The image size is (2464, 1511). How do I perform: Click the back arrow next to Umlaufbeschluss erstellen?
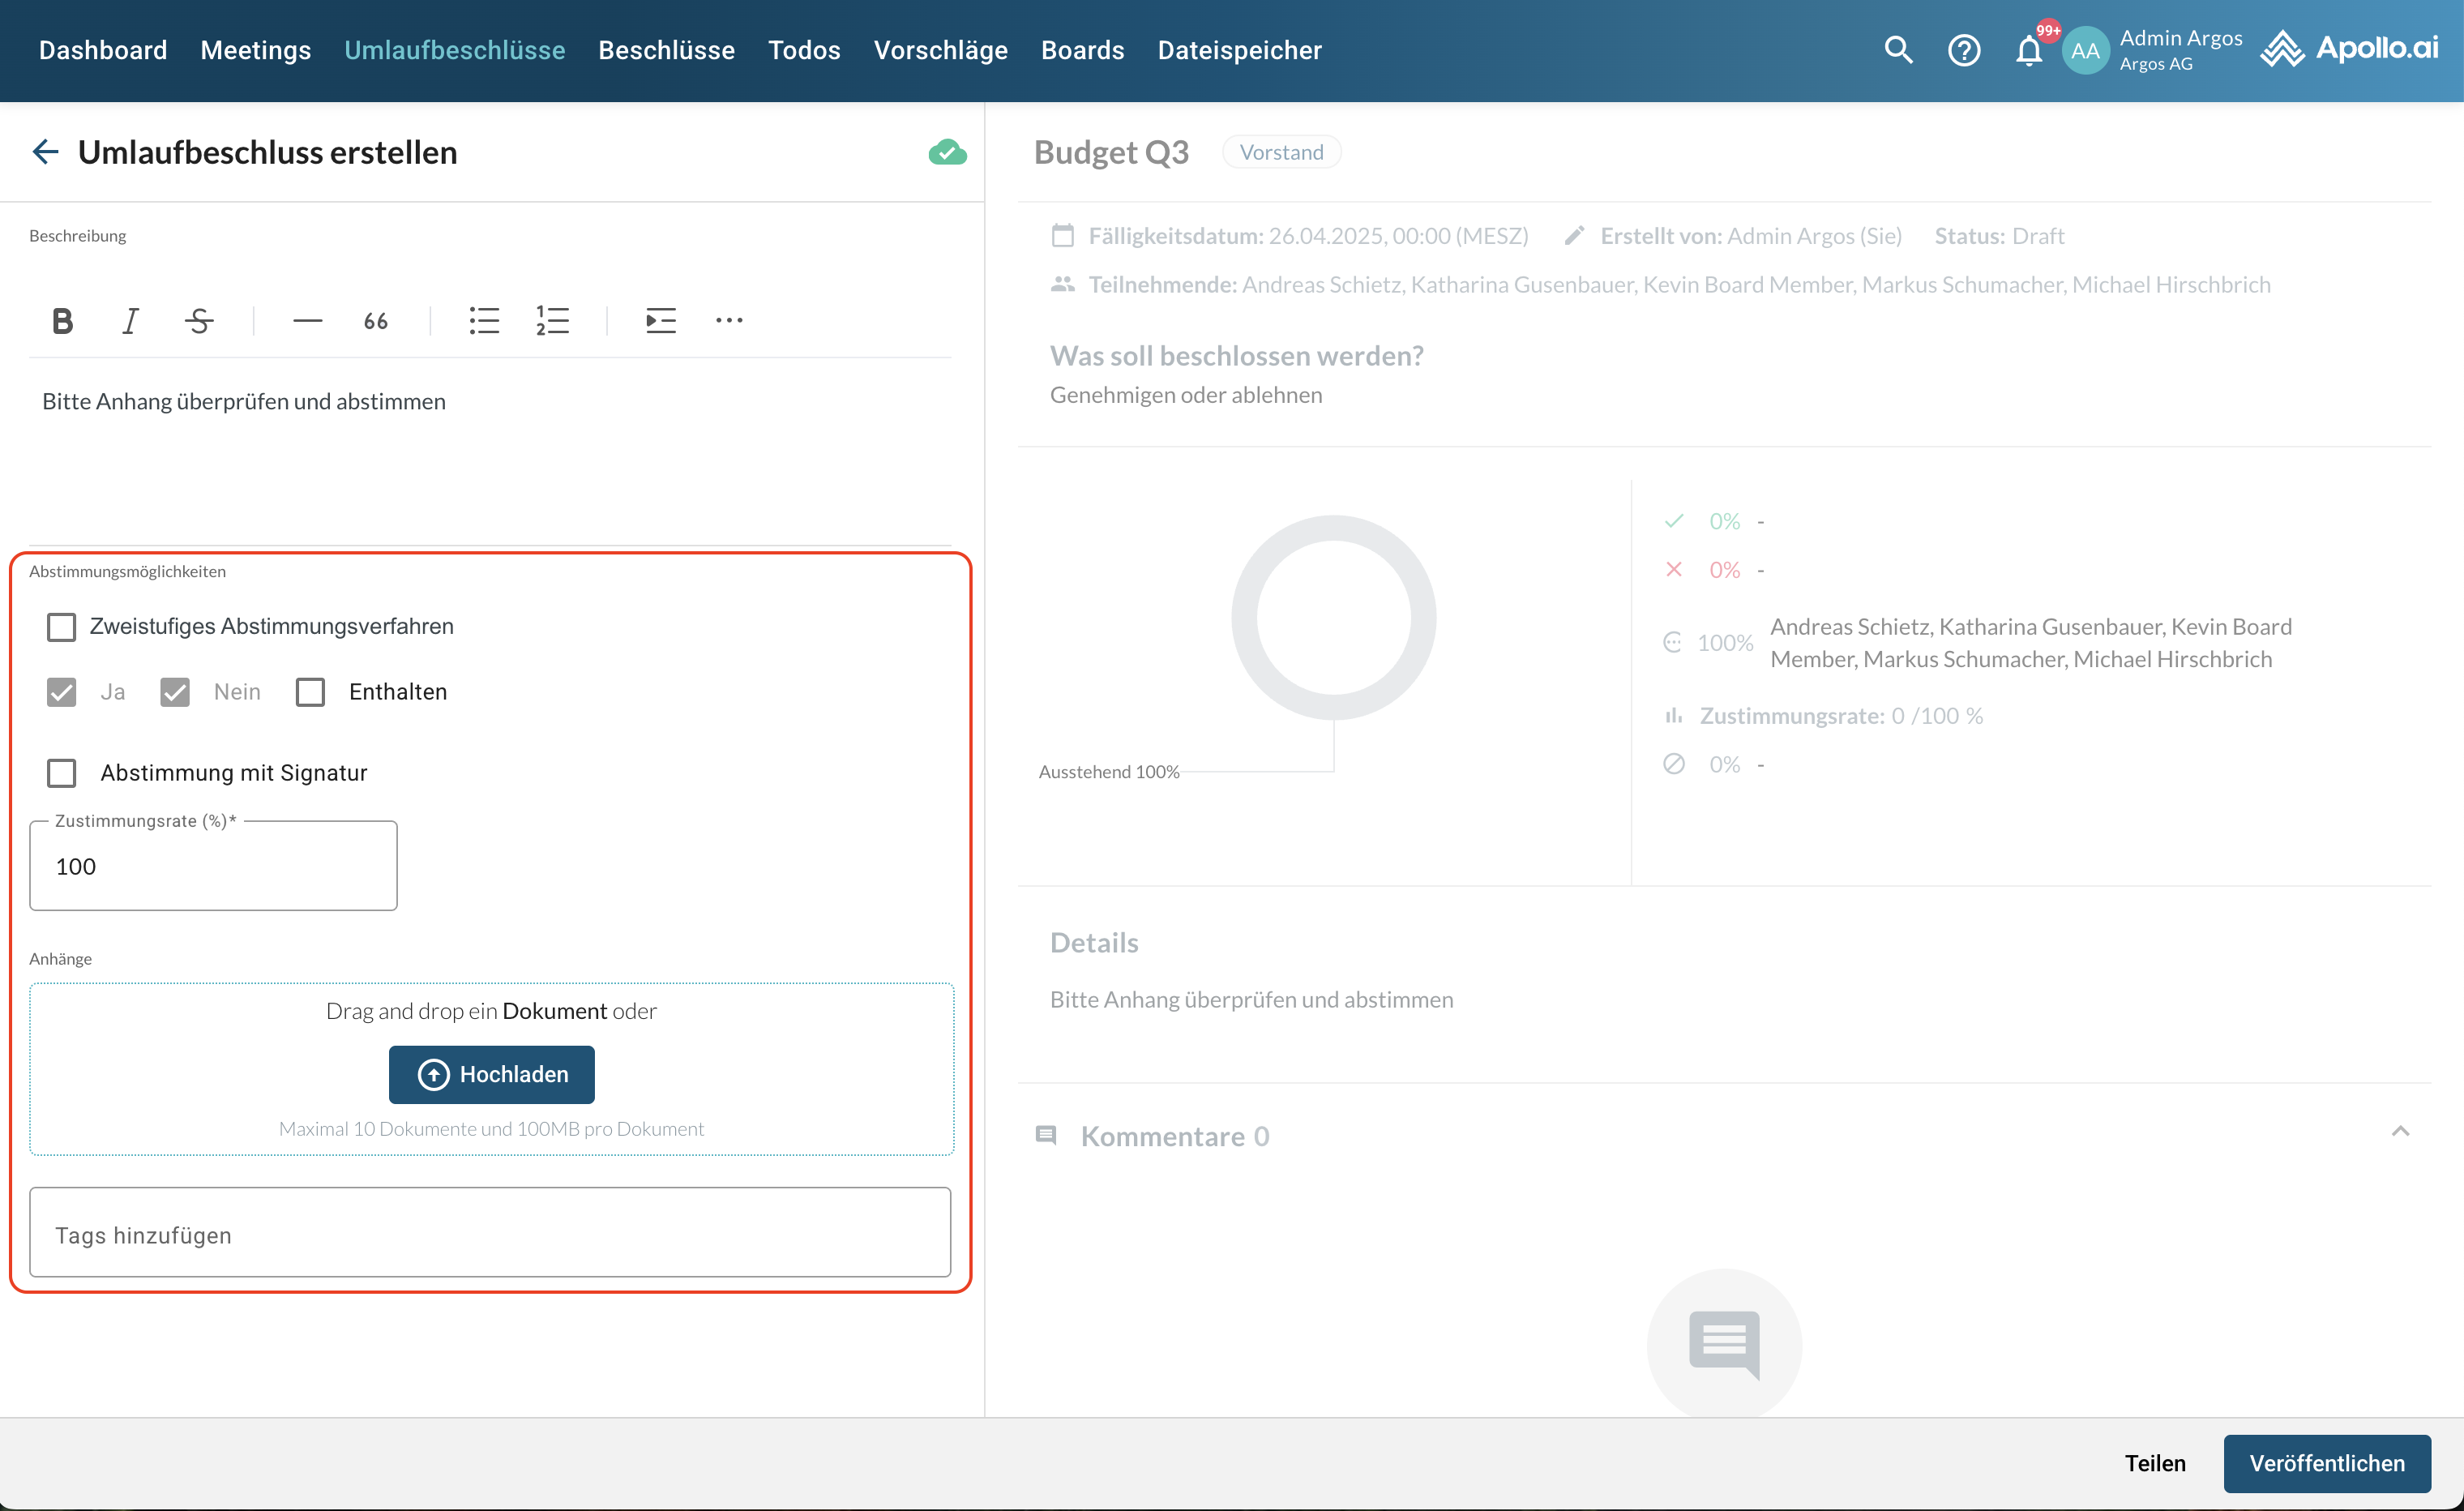click(45, 152)
